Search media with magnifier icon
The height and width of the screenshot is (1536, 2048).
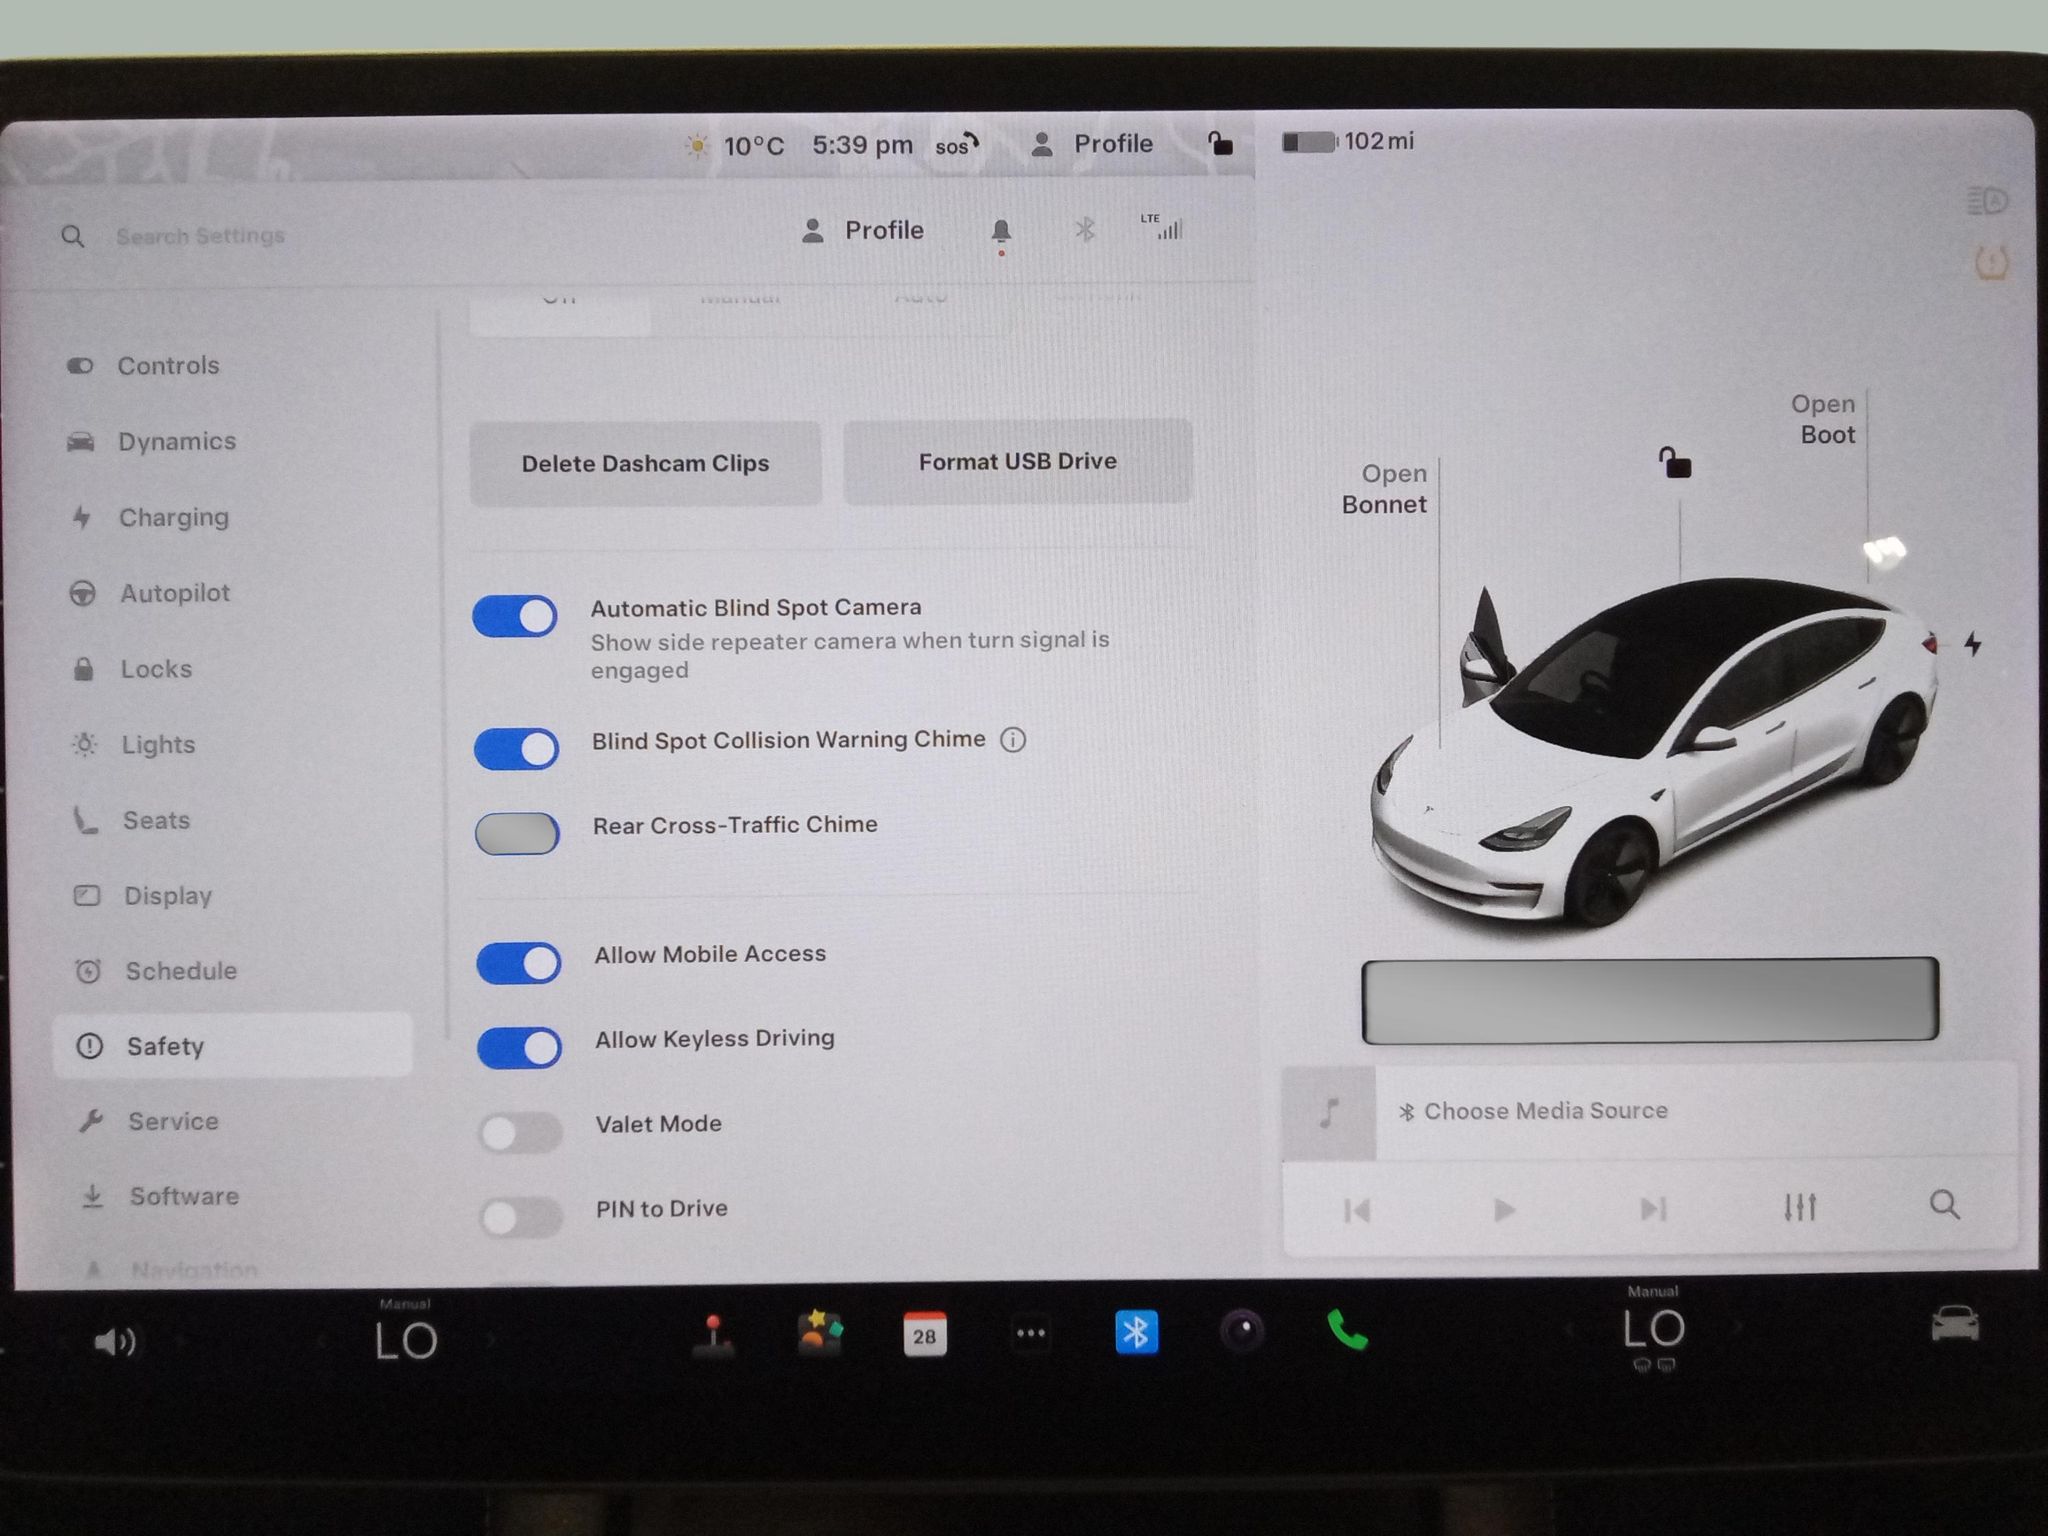point(1945,1205)
